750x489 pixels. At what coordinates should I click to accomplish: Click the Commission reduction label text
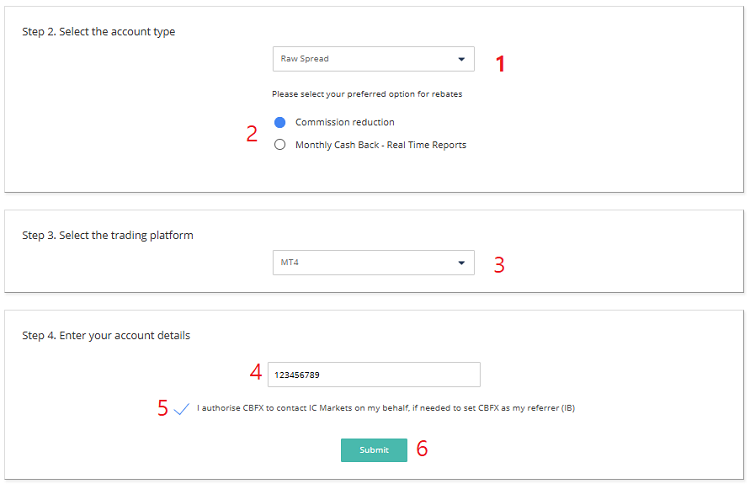pos(344,122)
